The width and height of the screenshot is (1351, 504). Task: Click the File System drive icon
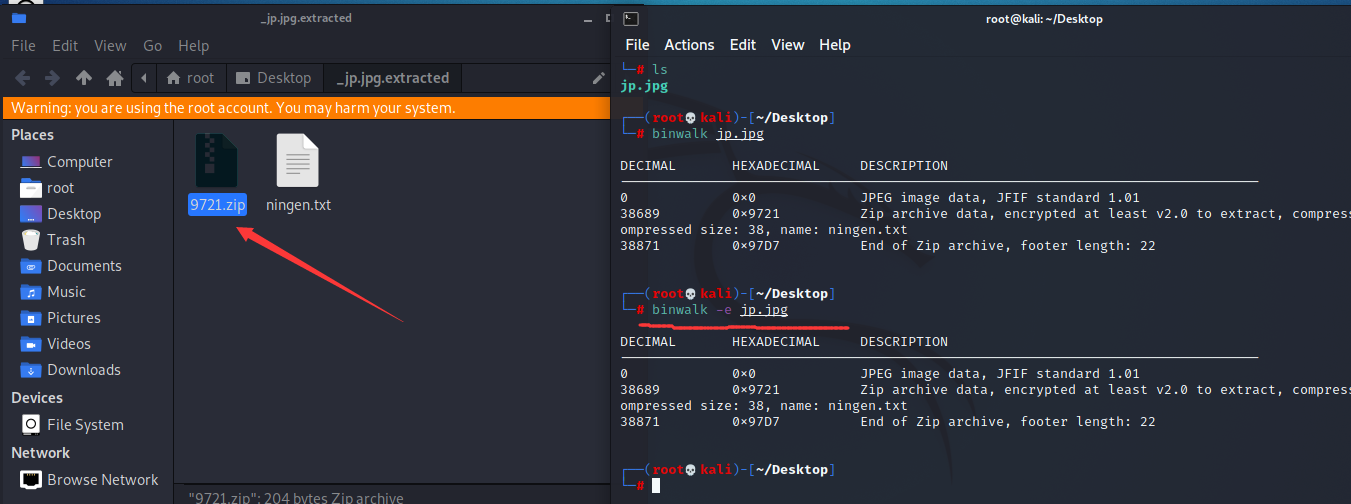pyautogui.click(x=31, y=425)
